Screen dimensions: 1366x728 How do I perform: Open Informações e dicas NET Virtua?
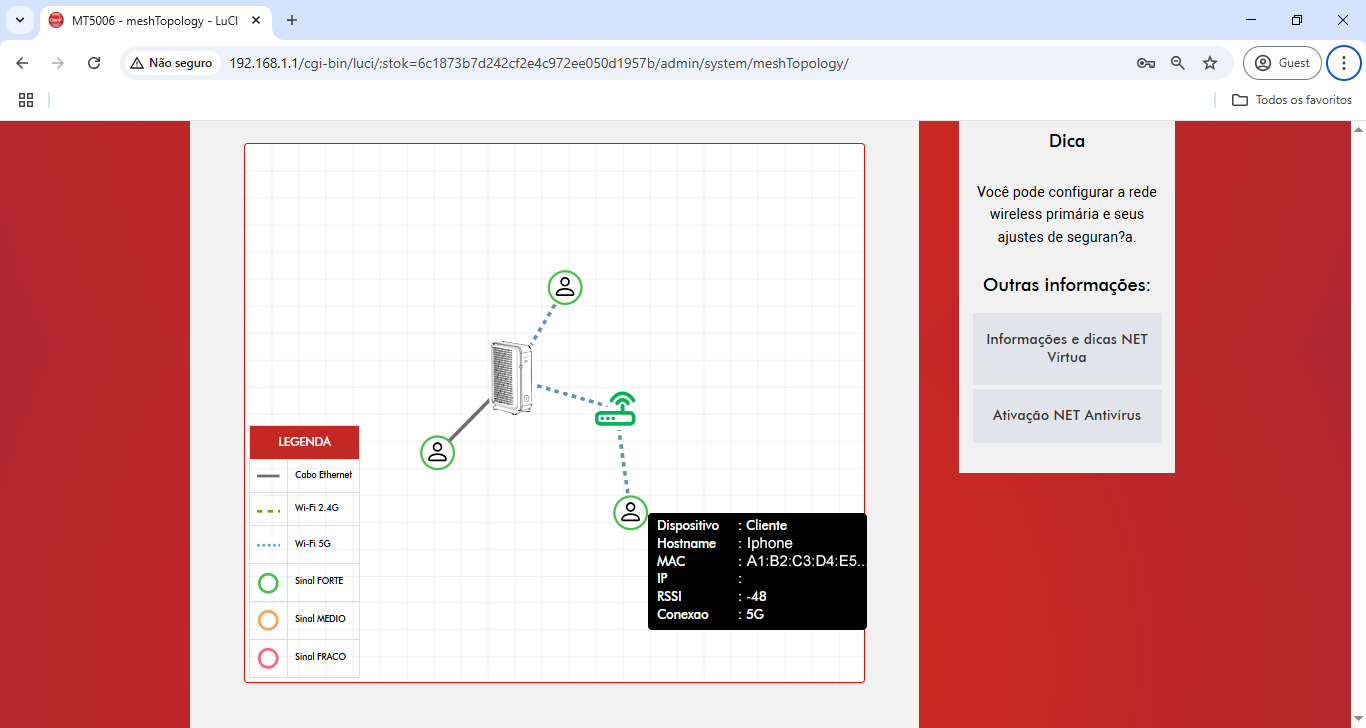click(1067, 348)
